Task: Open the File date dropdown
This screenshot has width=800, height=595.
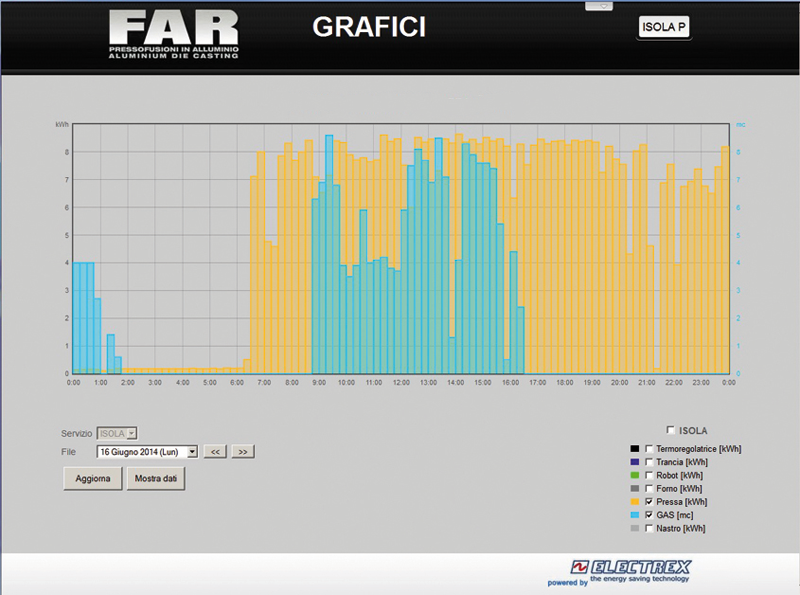Action: (x=148, y=452)
